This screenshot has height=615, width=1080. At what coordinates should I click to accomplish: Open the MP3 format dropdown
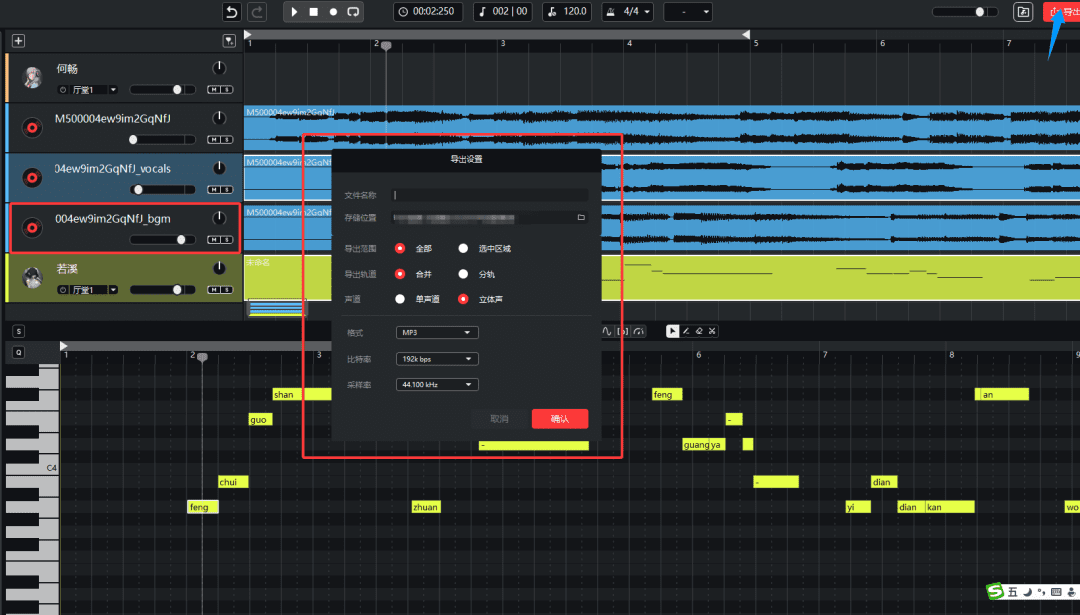437,333
